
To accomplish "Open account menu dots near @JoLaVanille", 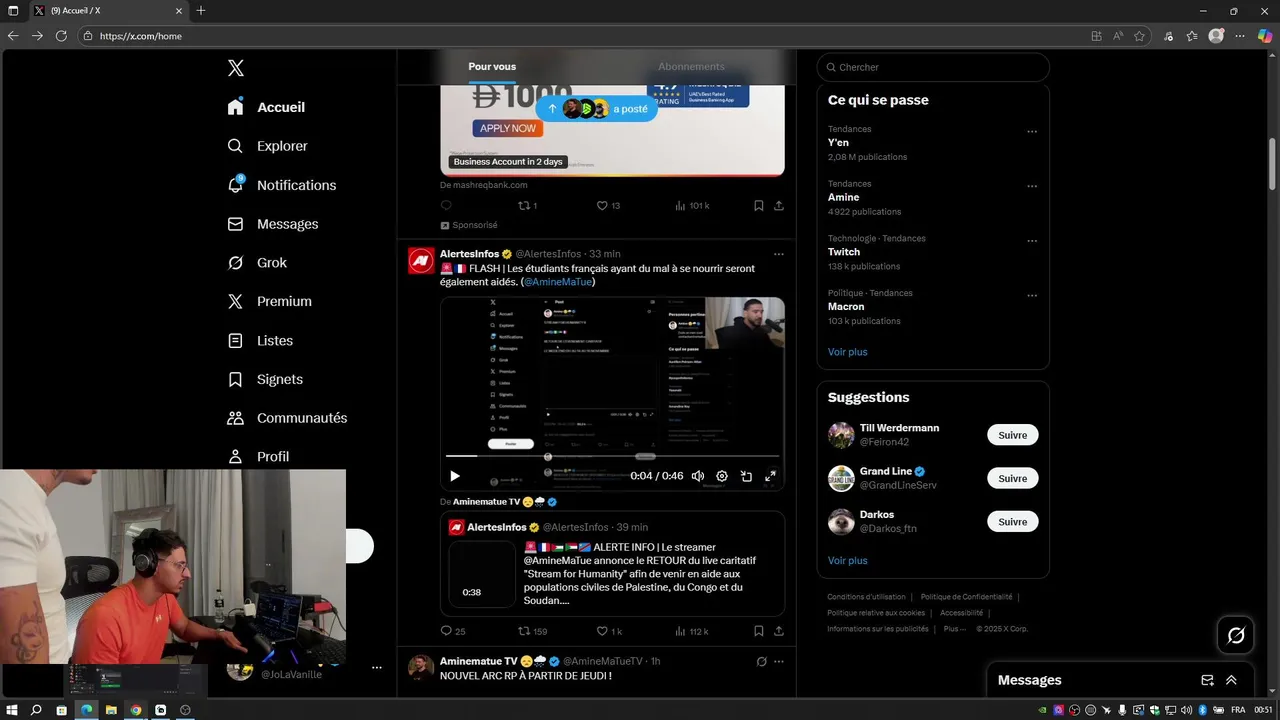I will (x=377, y=667).
